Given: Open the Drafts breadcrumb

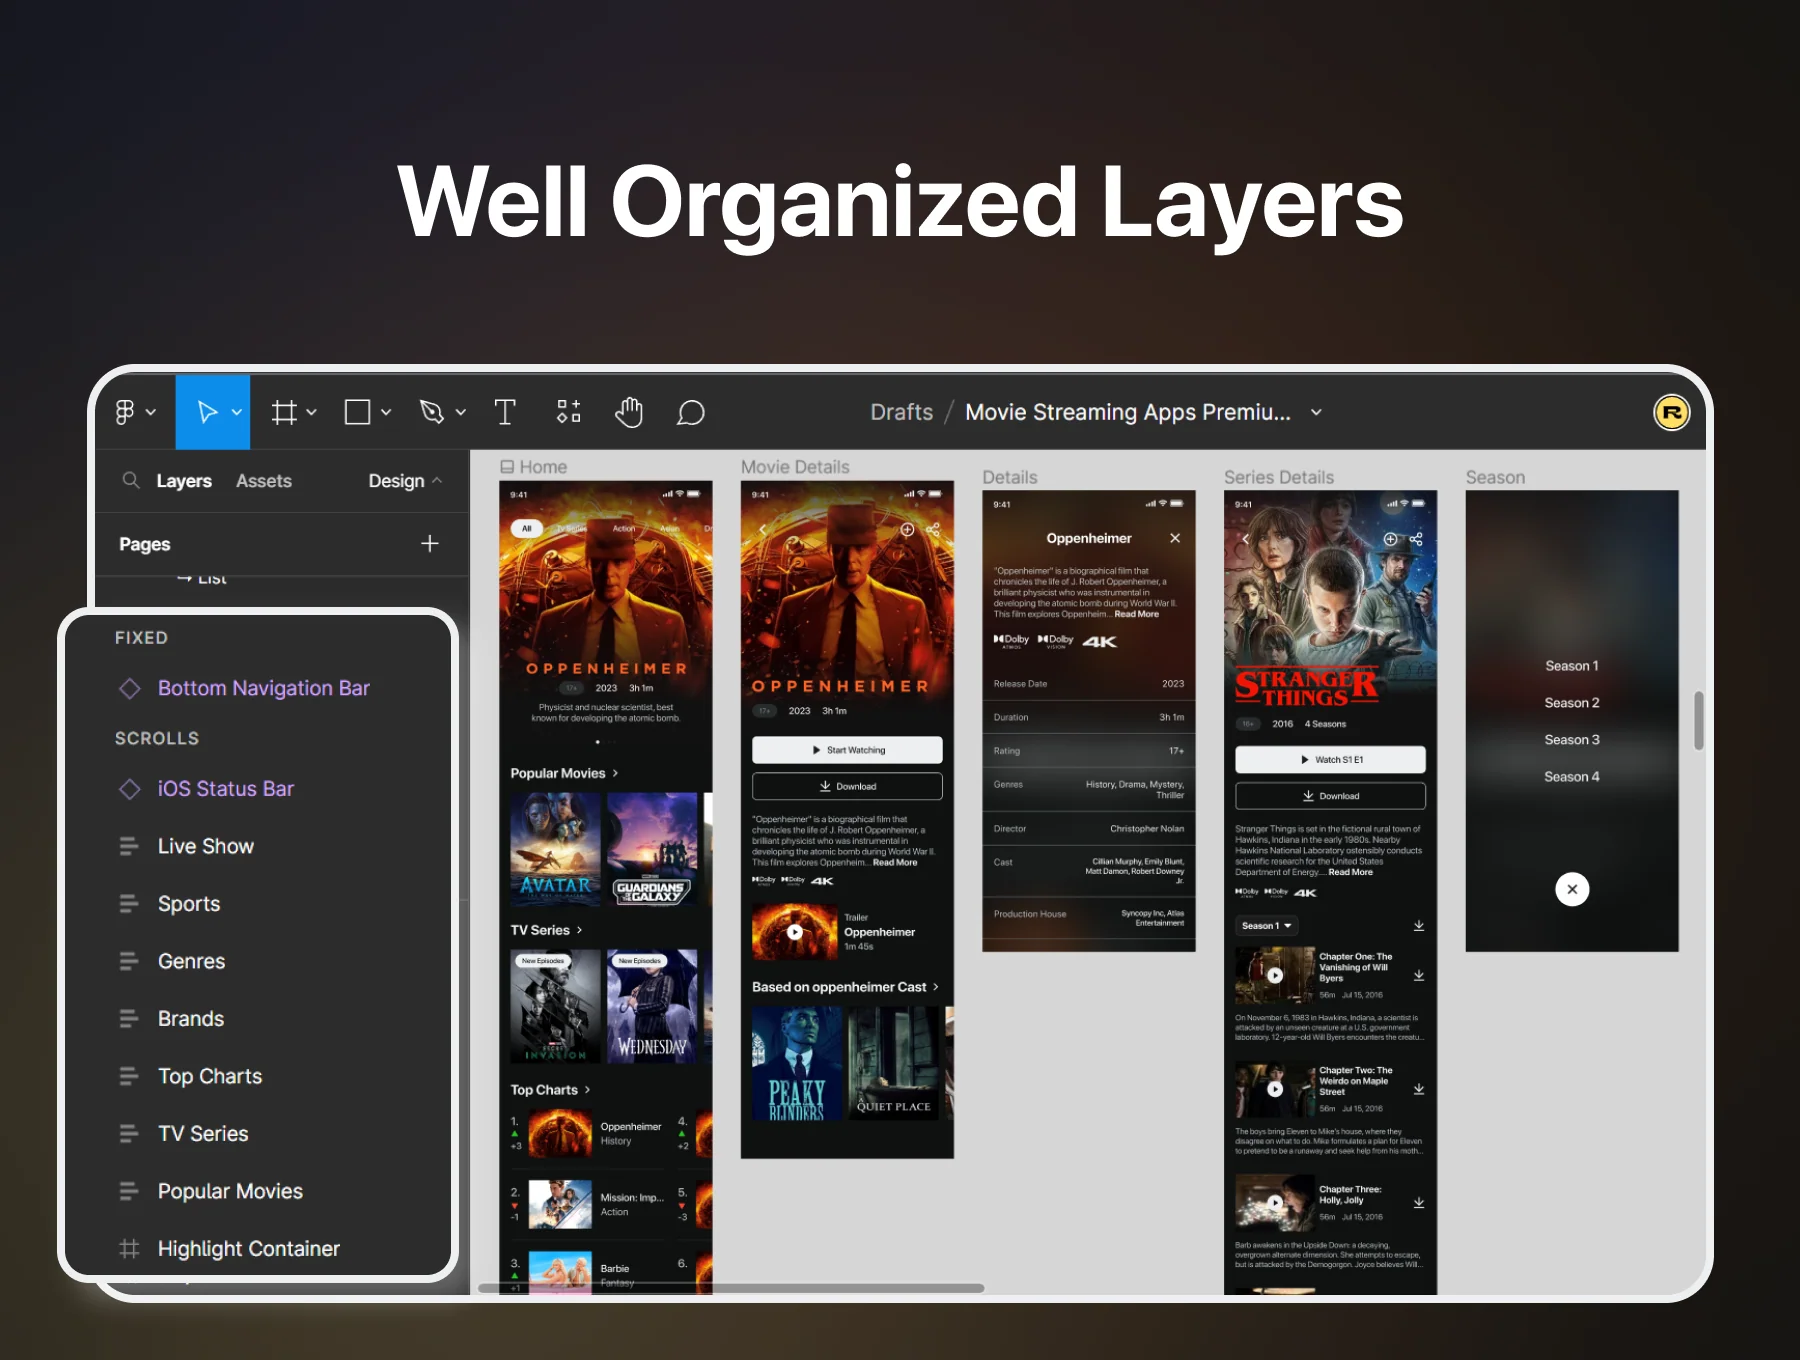Looking at the screenshot, I should pos(901,412).
